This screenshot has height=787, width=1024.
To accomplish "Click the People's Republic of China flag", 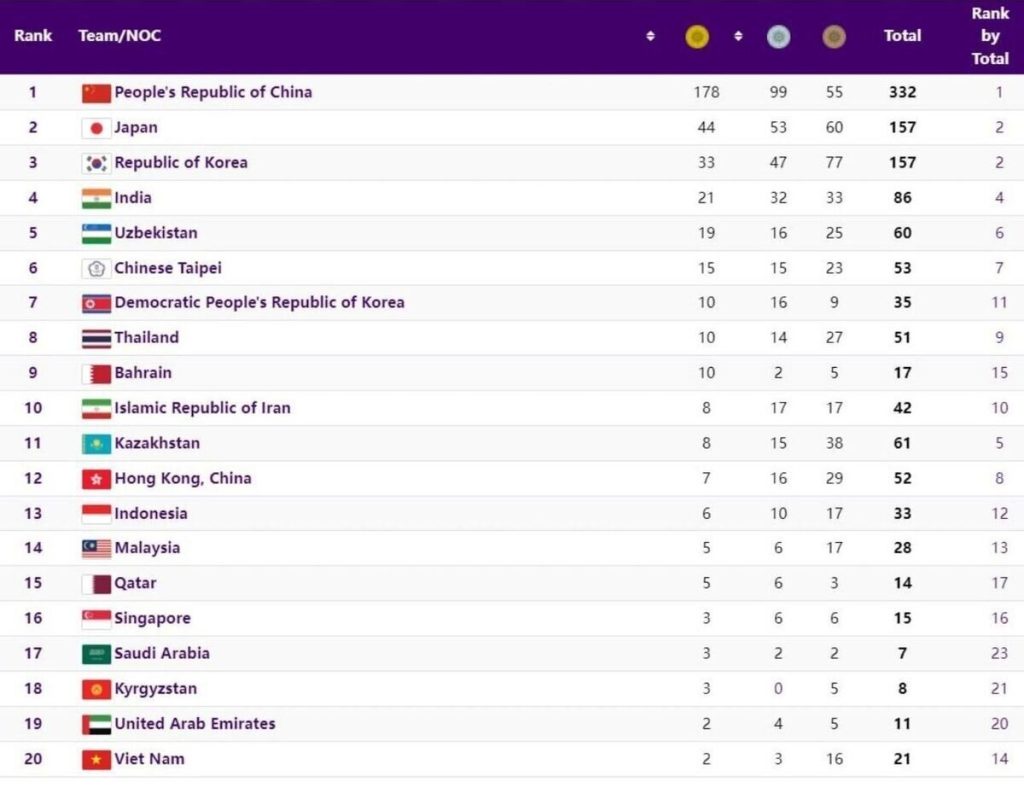I will (96, 93).
